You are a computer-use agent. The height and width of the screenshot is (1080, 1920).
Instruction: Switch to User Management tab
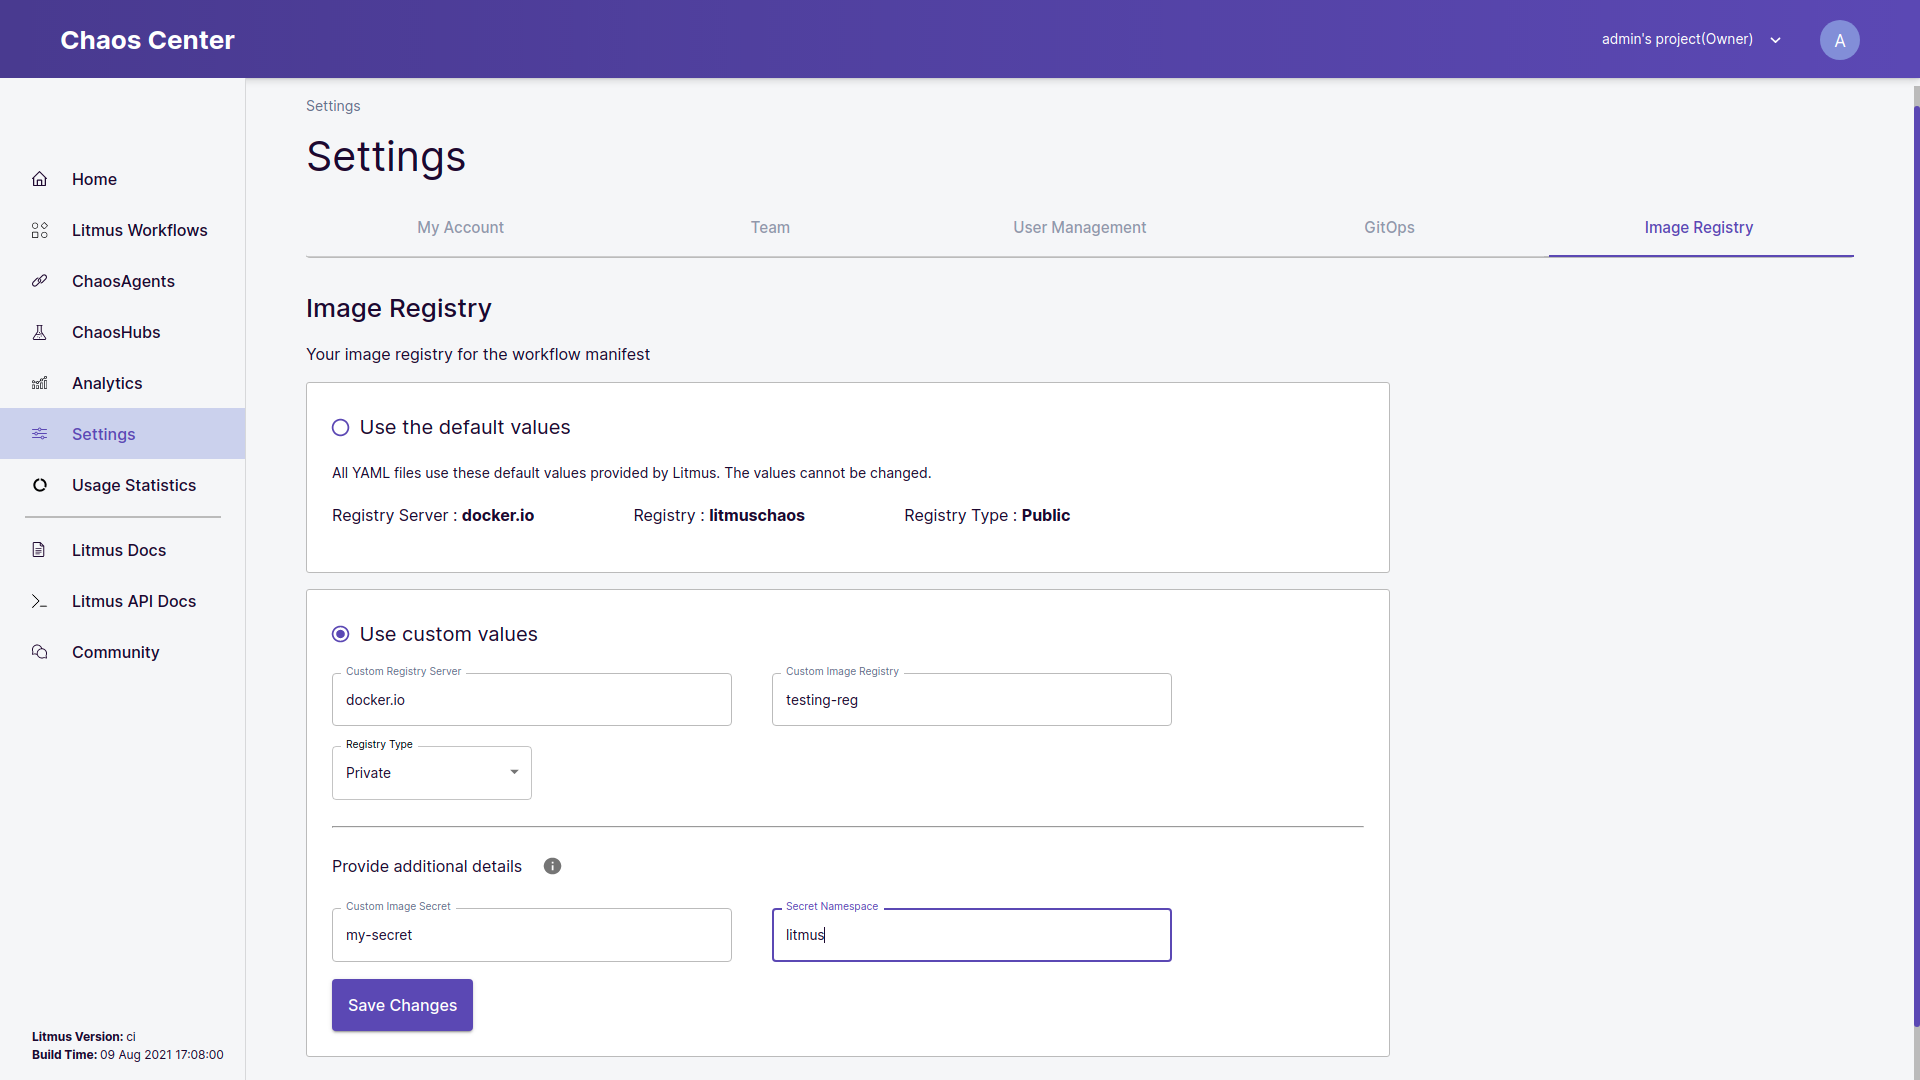coord(1079,228)
